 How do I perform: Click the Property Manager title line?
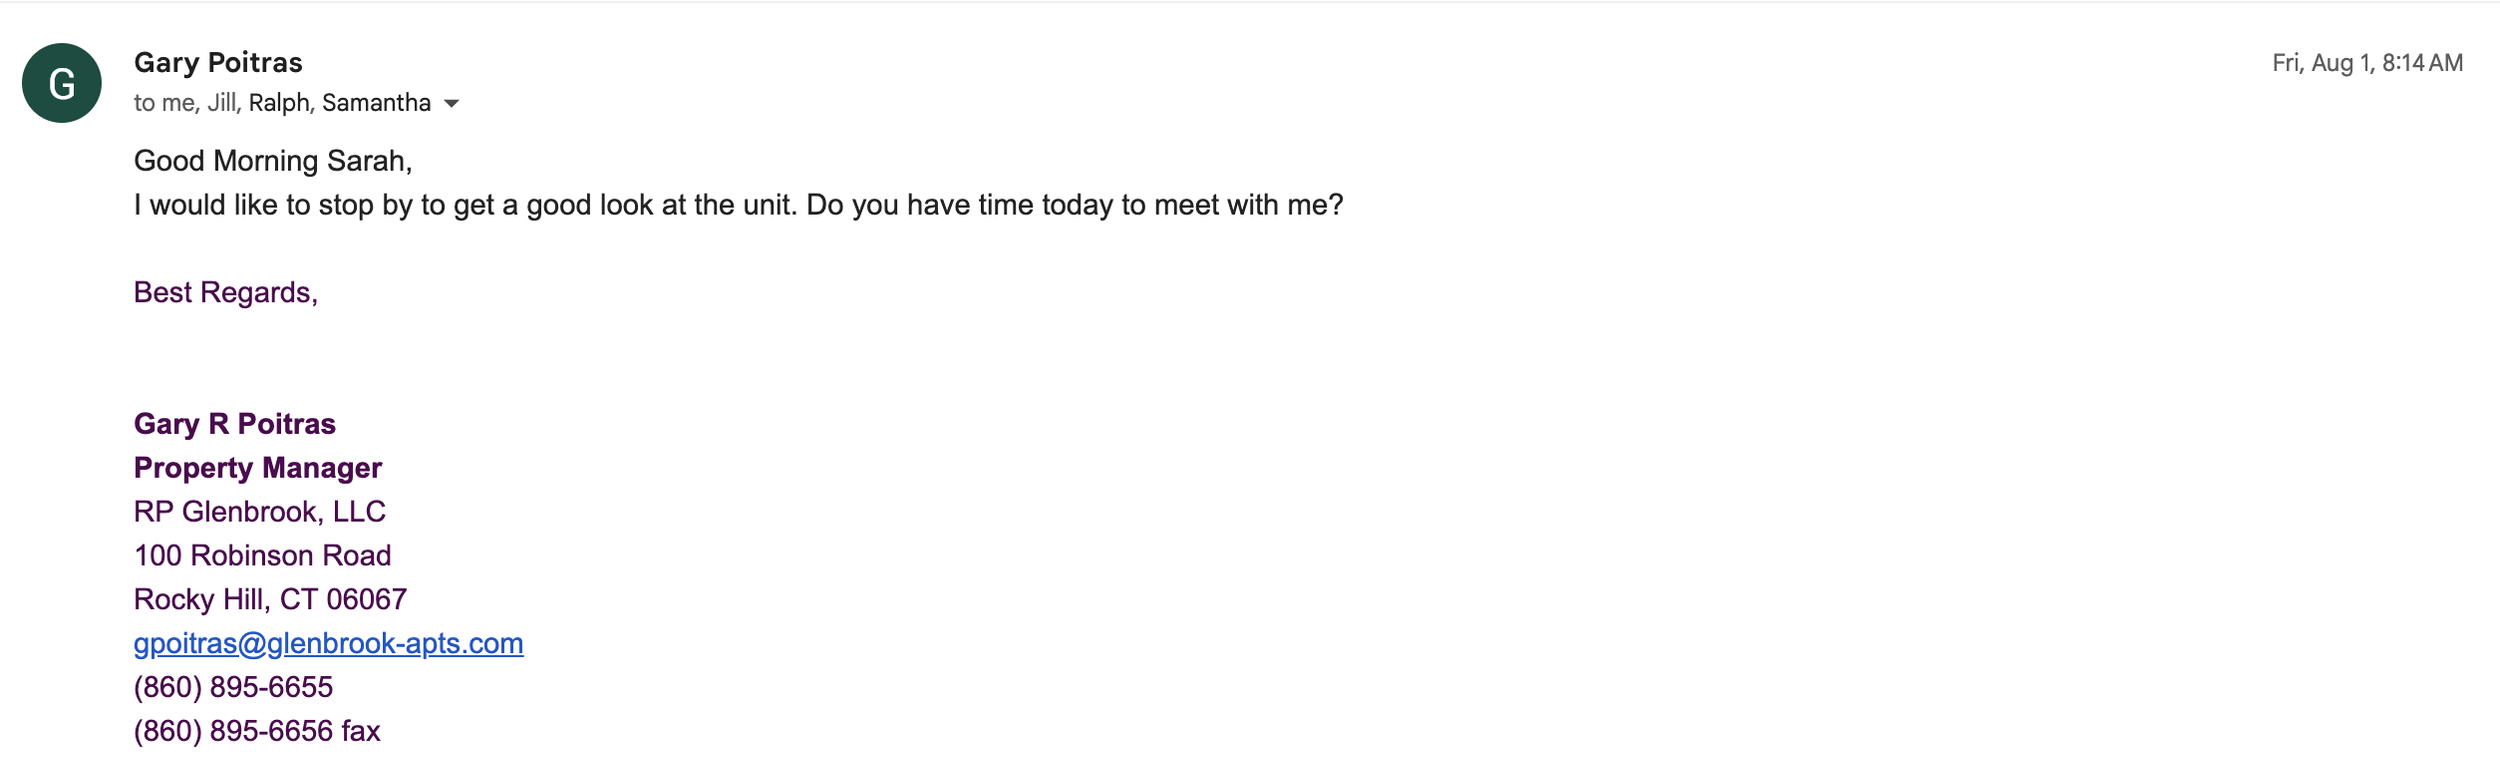[258, 468]
